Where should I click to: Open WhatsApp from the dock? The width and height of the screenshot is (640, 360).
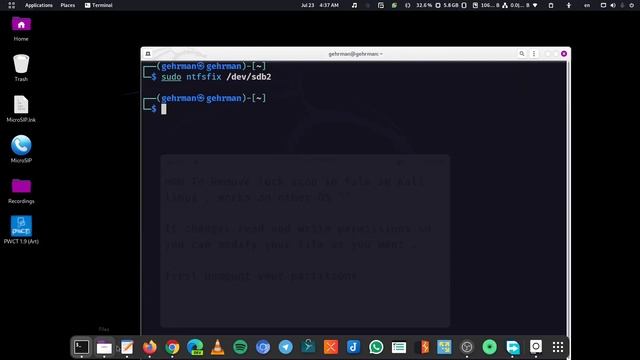(x=376, y=347)
